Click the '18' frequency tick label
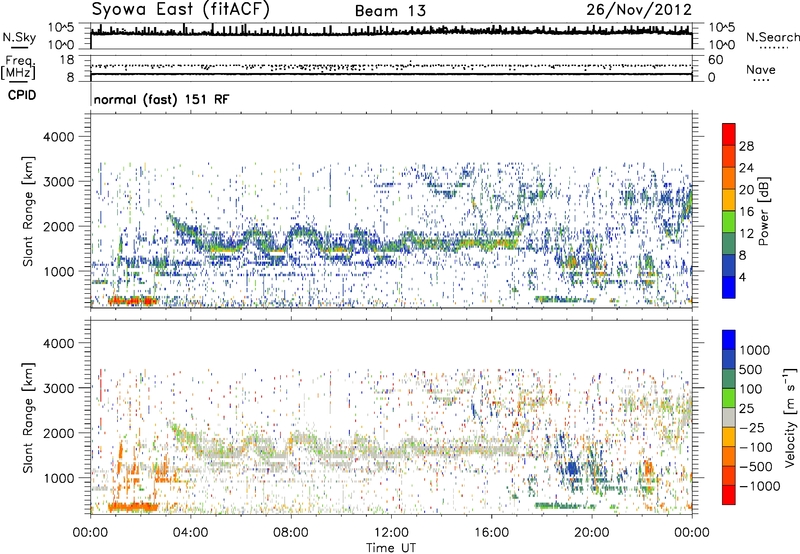The image size is (800, 554). point(67,60)
